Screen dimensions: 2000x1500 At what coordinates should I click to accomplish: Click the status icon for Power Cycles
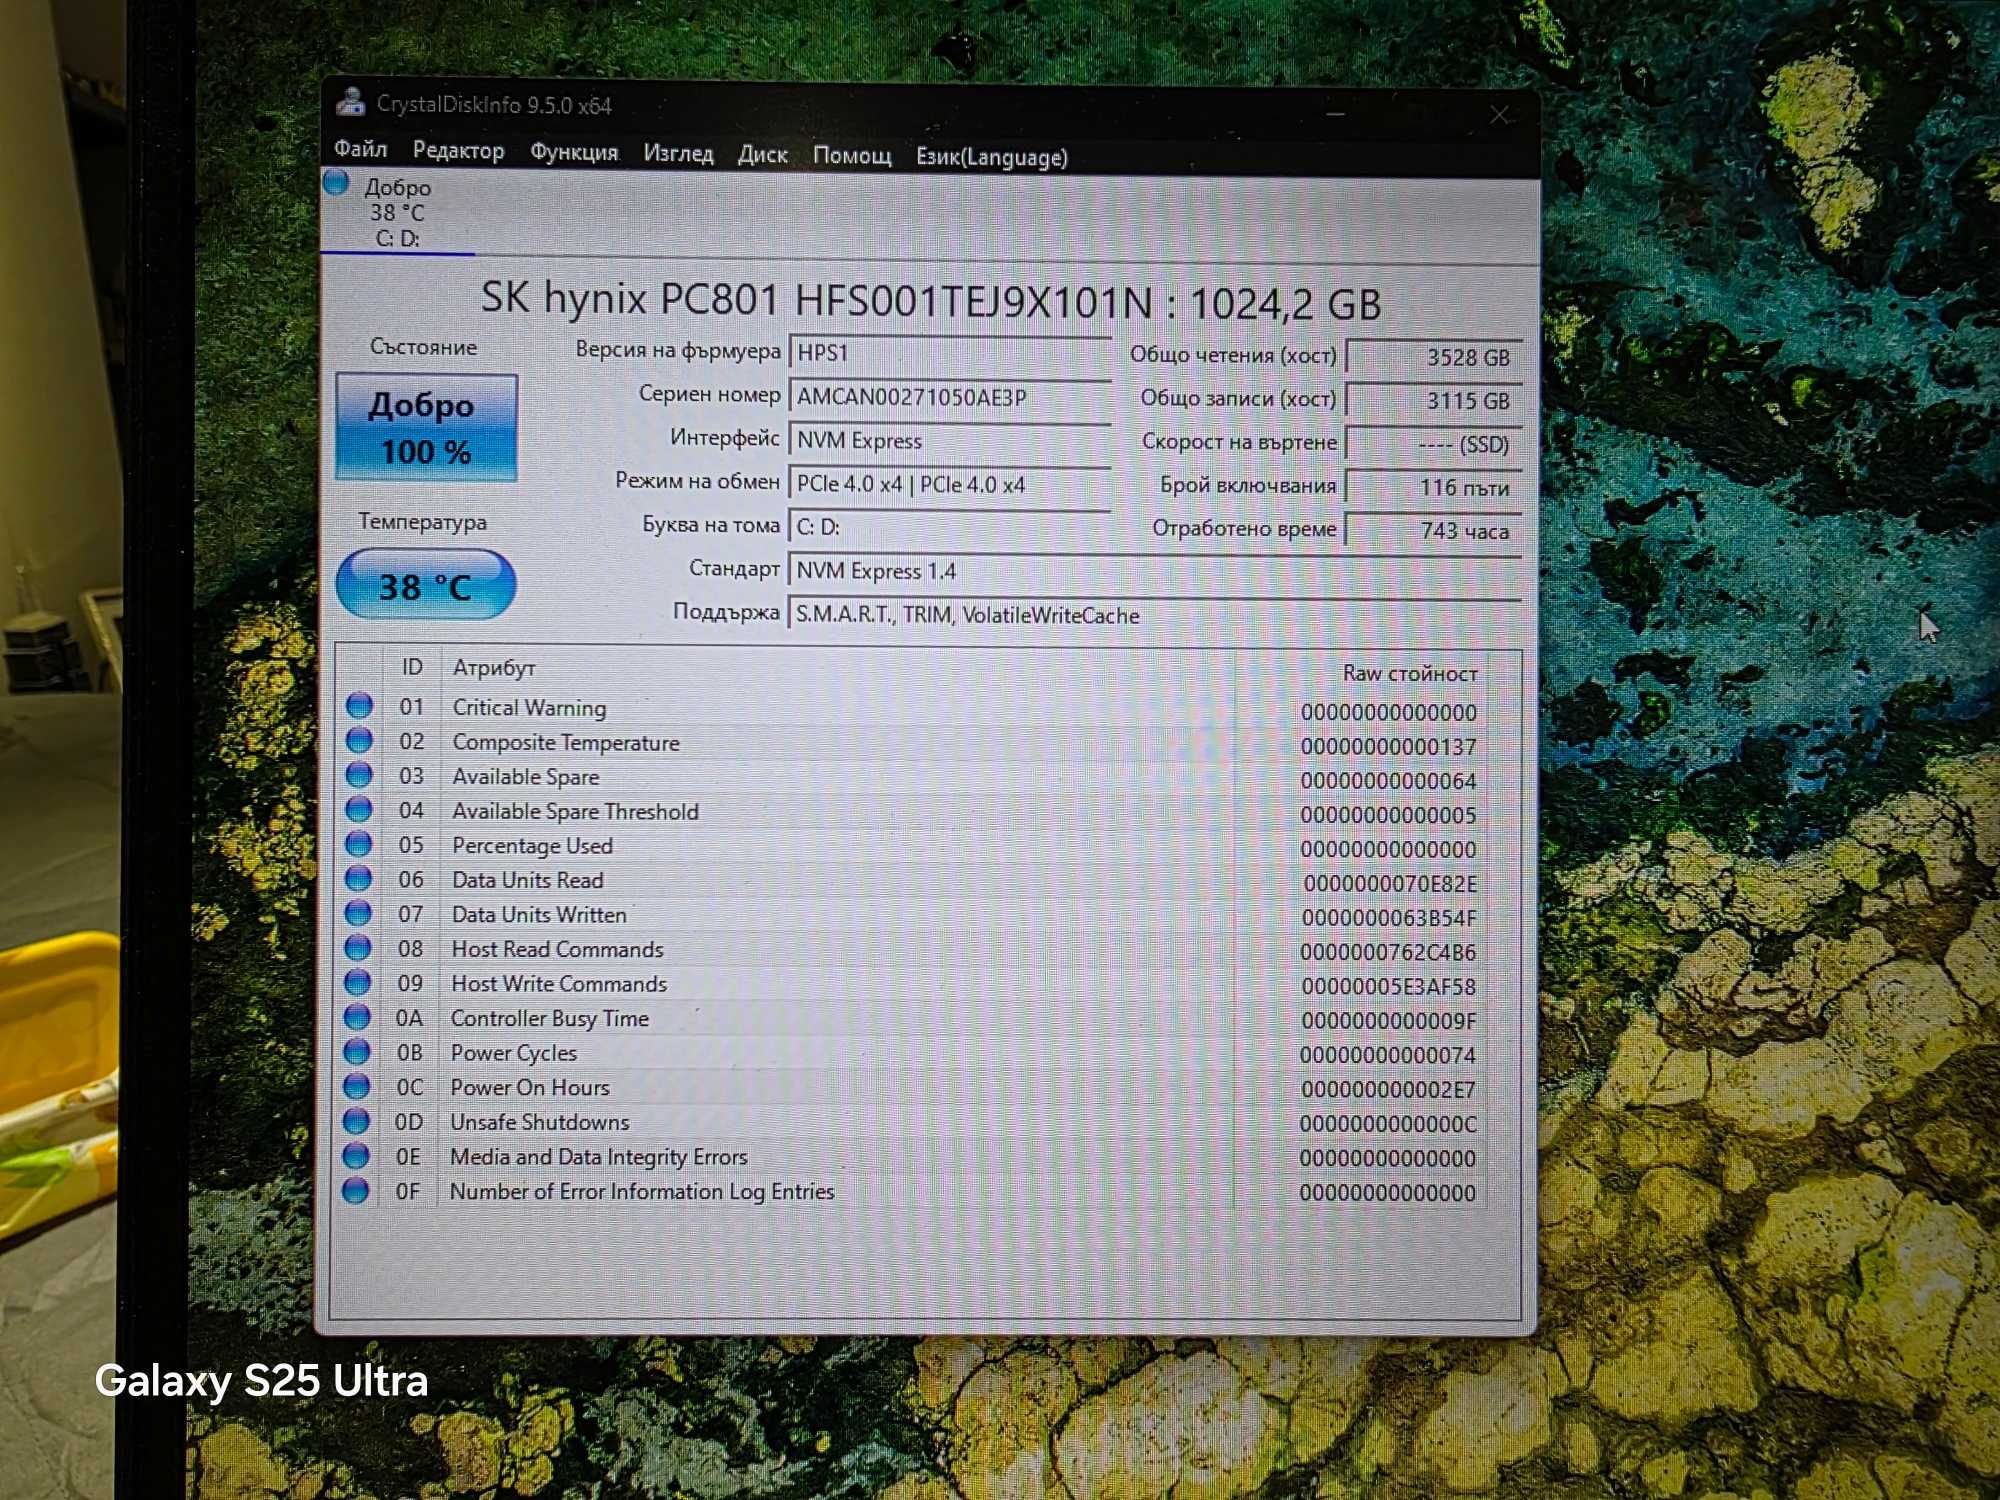(357, 1052)
